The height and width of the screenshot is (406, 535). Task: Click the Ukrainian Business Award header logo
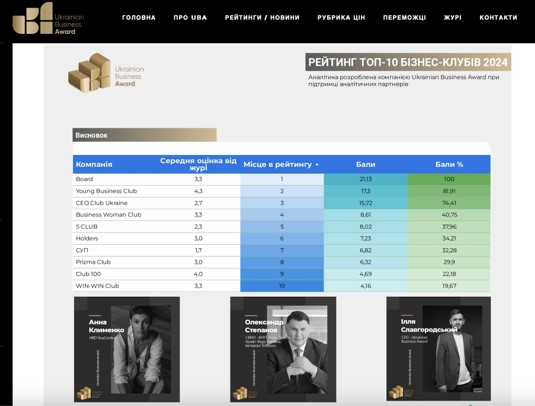click(x=48, y=18)
